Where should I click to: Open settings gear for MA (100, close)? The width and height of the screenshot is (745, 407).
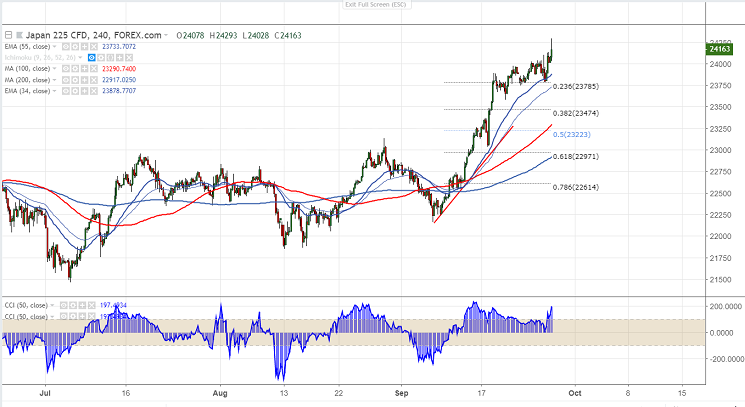pos(75,68)
